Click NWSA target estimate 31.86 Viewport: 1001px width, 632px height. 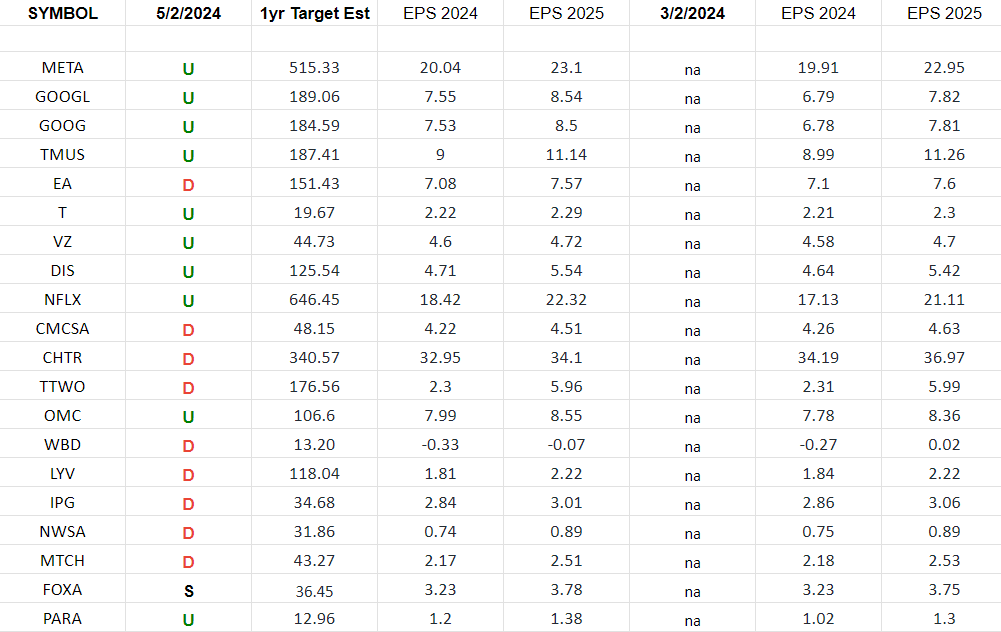(314, 532)
